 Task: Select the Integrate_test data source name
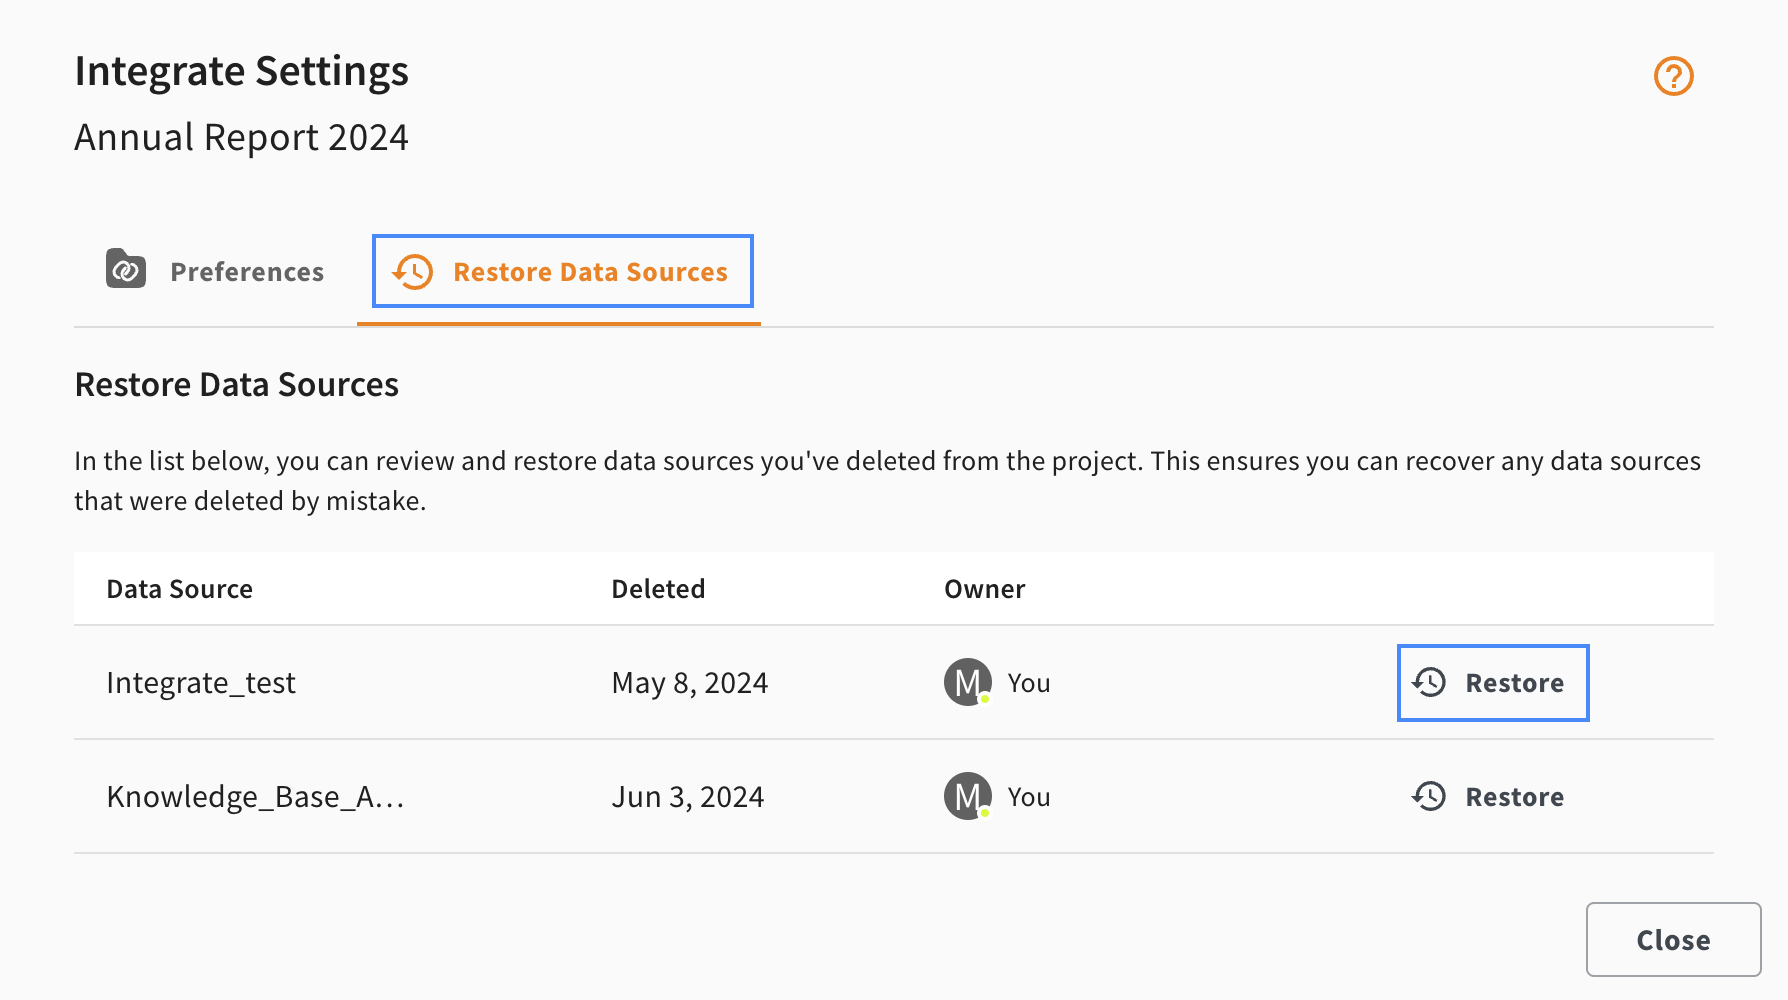(x=201, y=683)
